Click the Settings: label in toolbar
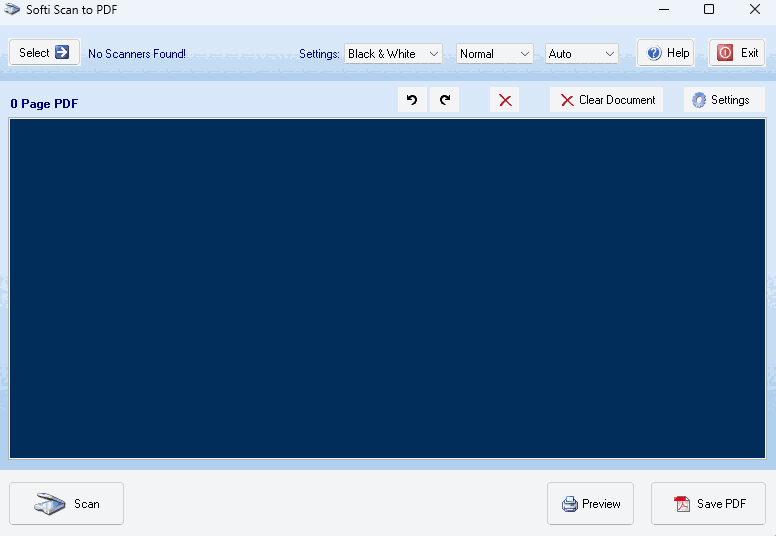This screenshot has height=536, width=776. pos(319,54)
